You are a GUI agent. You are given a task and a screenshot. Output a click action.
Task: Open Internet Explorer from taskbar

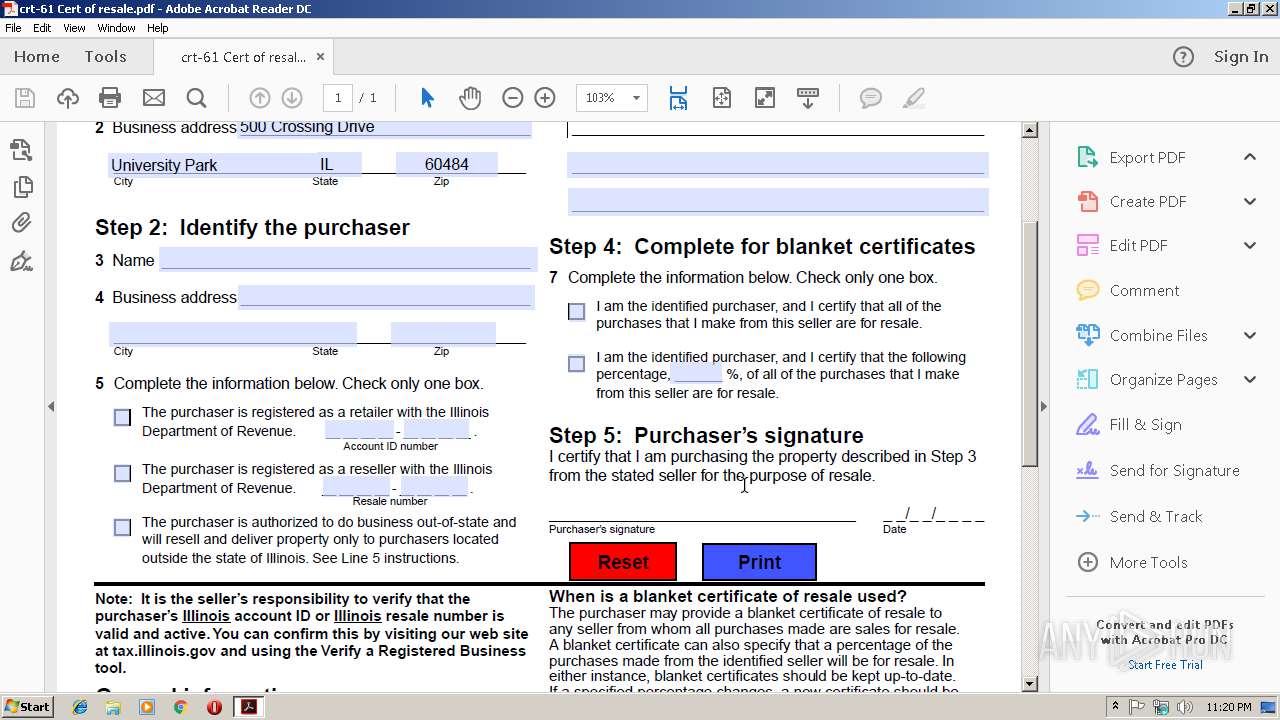pyautogui.click(x=80, y=706)
